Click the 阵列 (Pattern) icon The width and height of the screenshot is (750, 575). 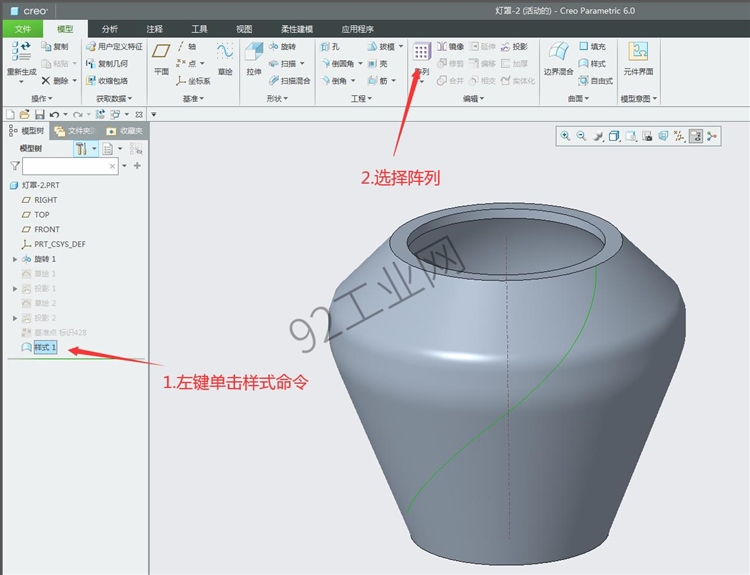(421, 52)
